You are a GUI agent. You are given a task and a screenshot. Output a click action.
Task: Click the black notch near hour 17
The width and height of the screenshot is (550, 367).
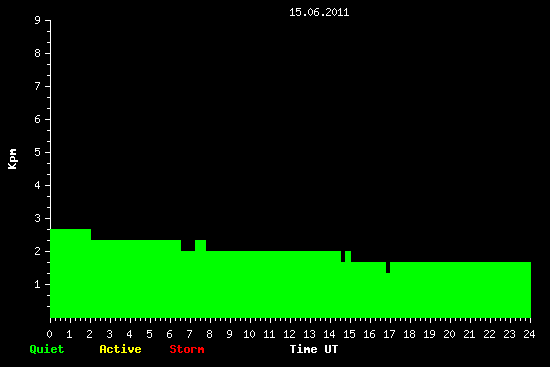388,267
